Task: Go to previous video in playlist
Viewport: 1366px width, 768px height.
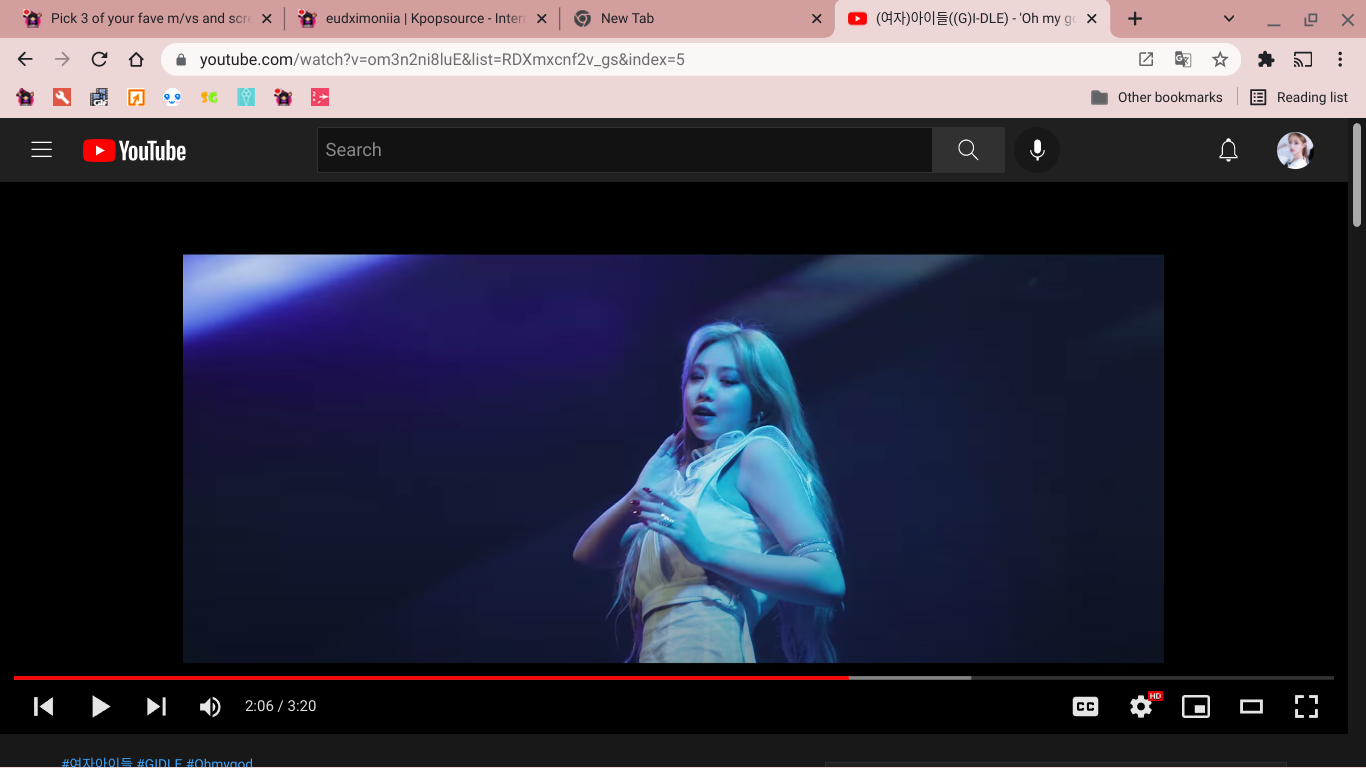Action: (x=44, y=706)
